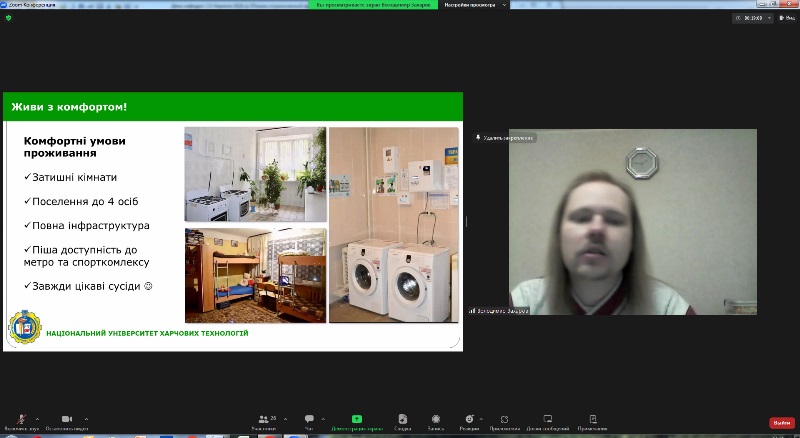Click the View layout button top right
The image size is (800, 438).
(x=787, y=18)
